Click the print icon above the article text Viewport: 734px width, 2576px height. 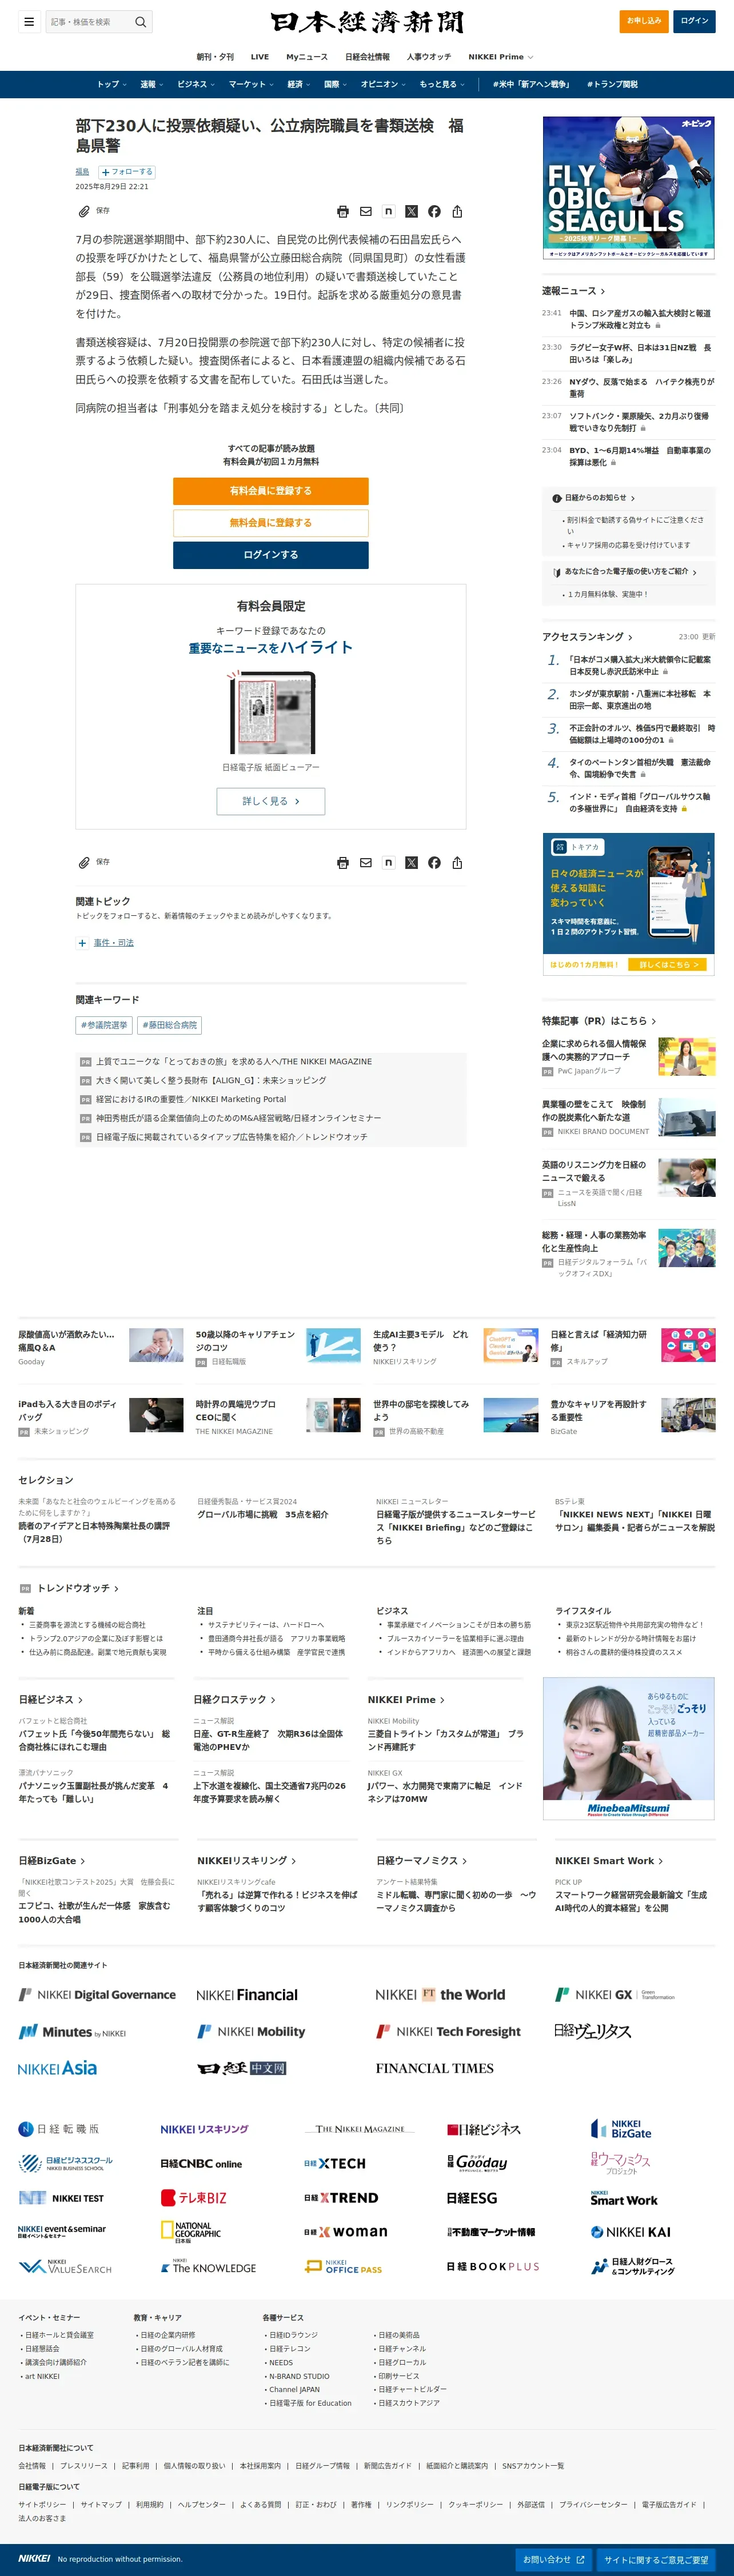coord(343,211)
